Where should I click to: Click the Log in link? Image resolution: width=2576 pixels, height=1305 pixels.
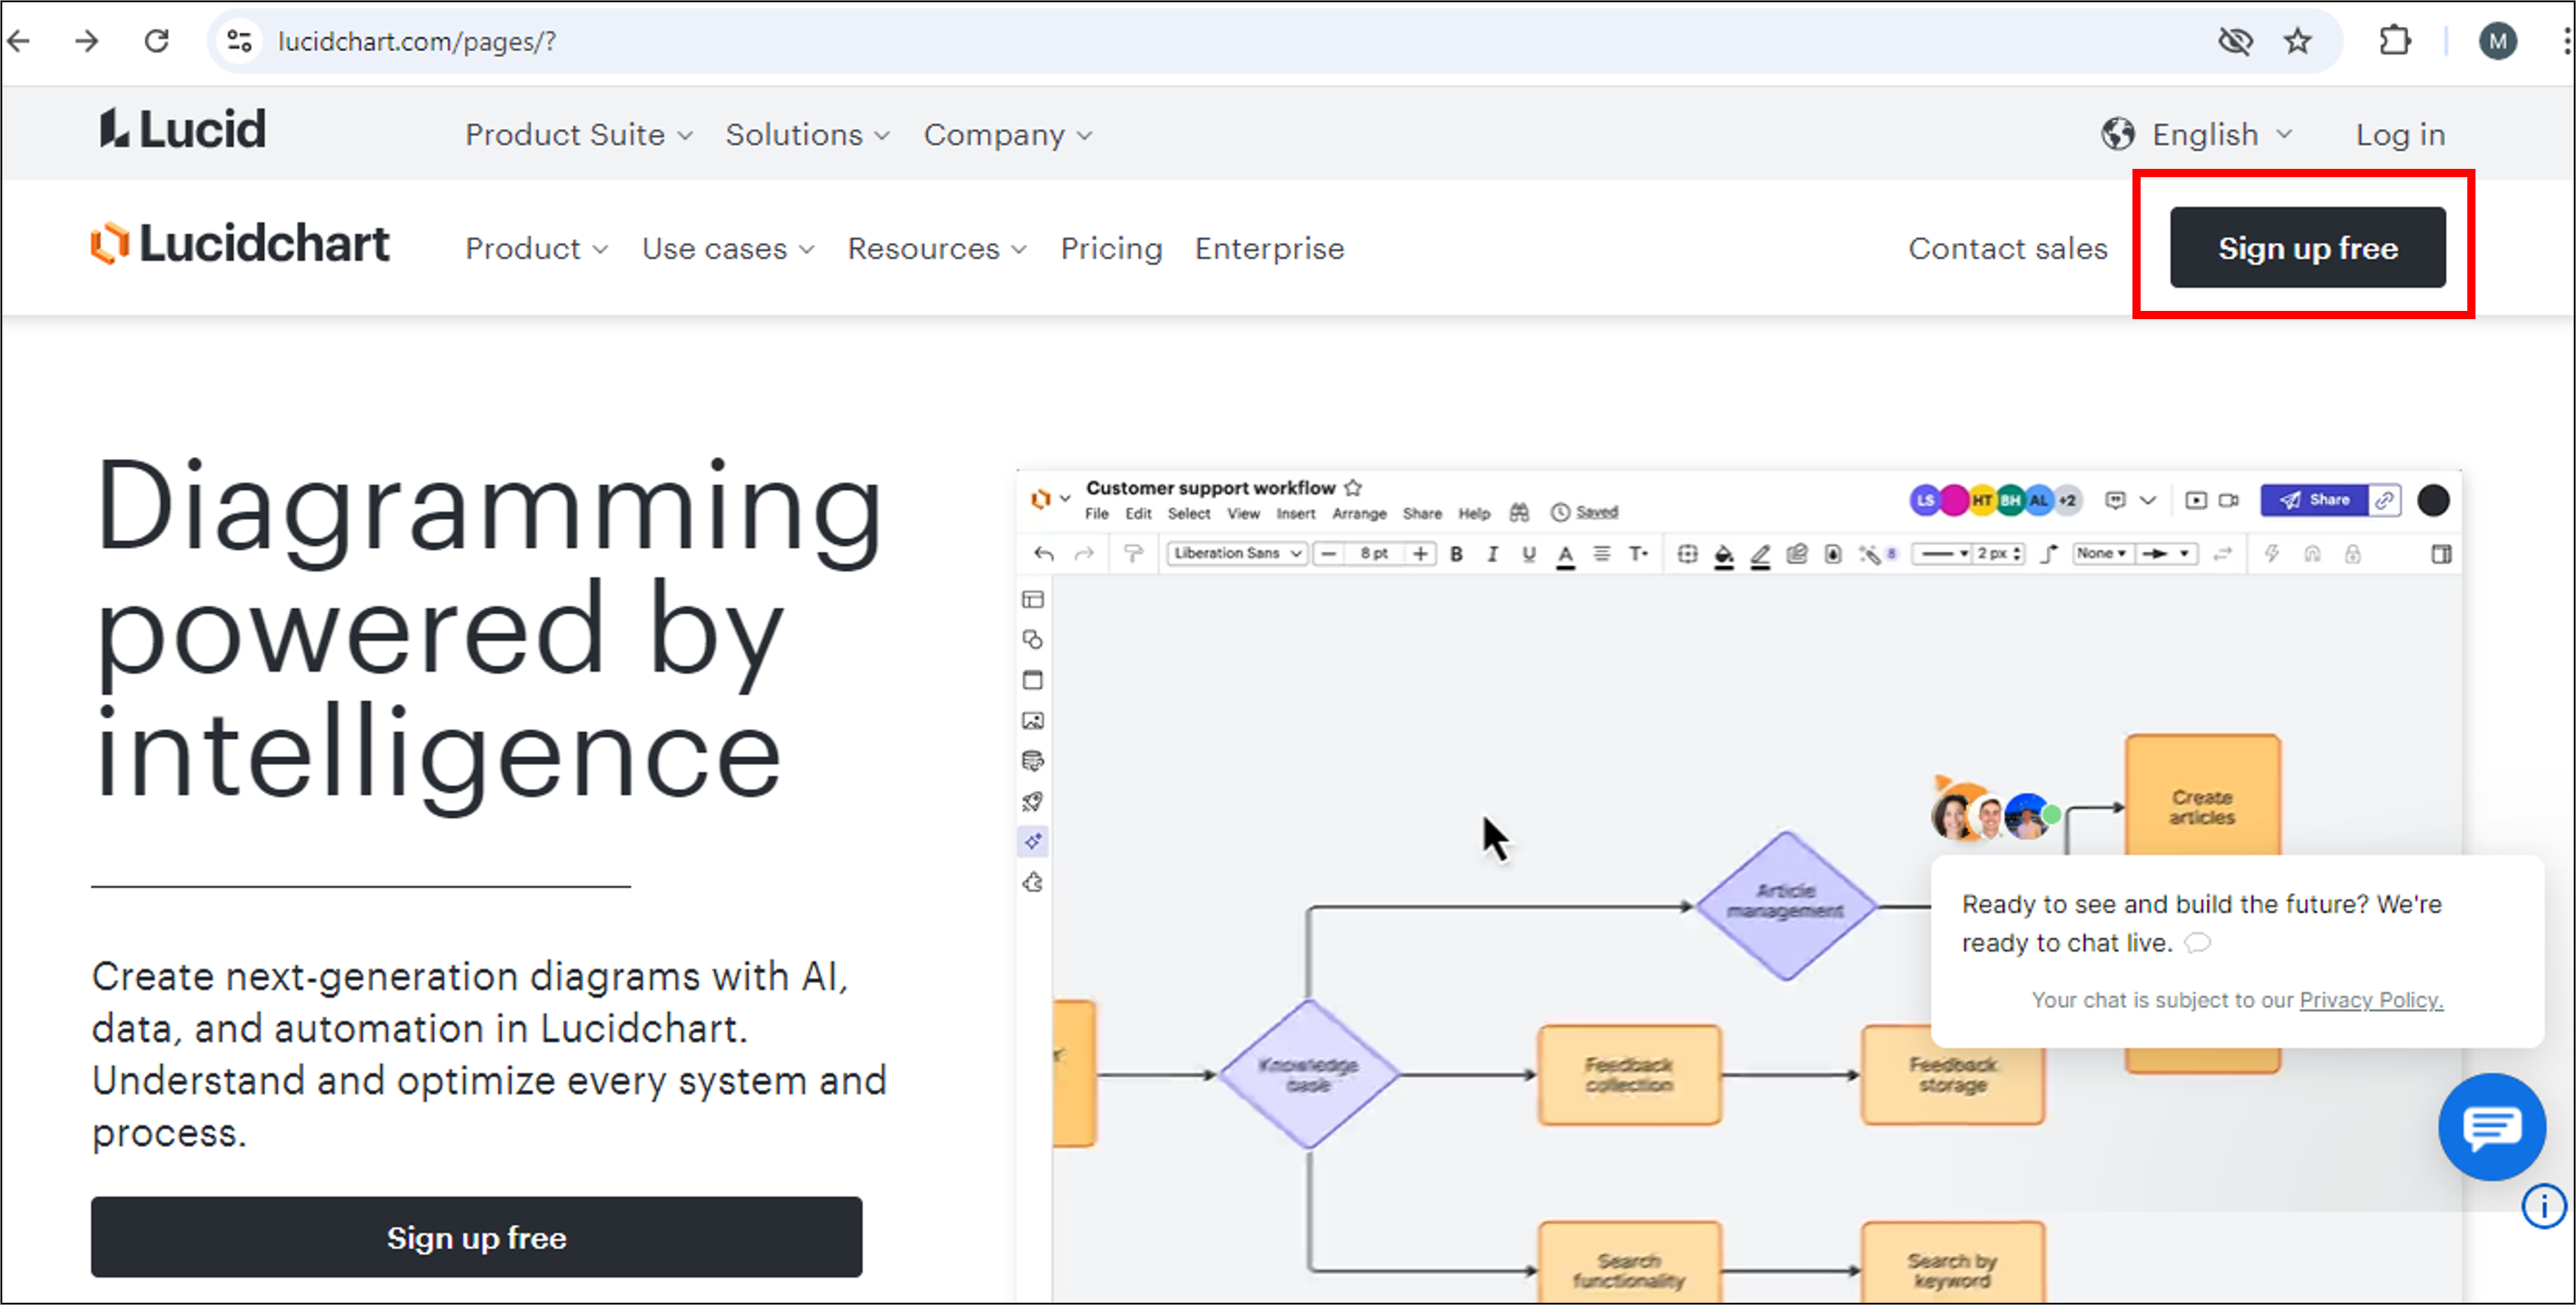[2399, 135]
